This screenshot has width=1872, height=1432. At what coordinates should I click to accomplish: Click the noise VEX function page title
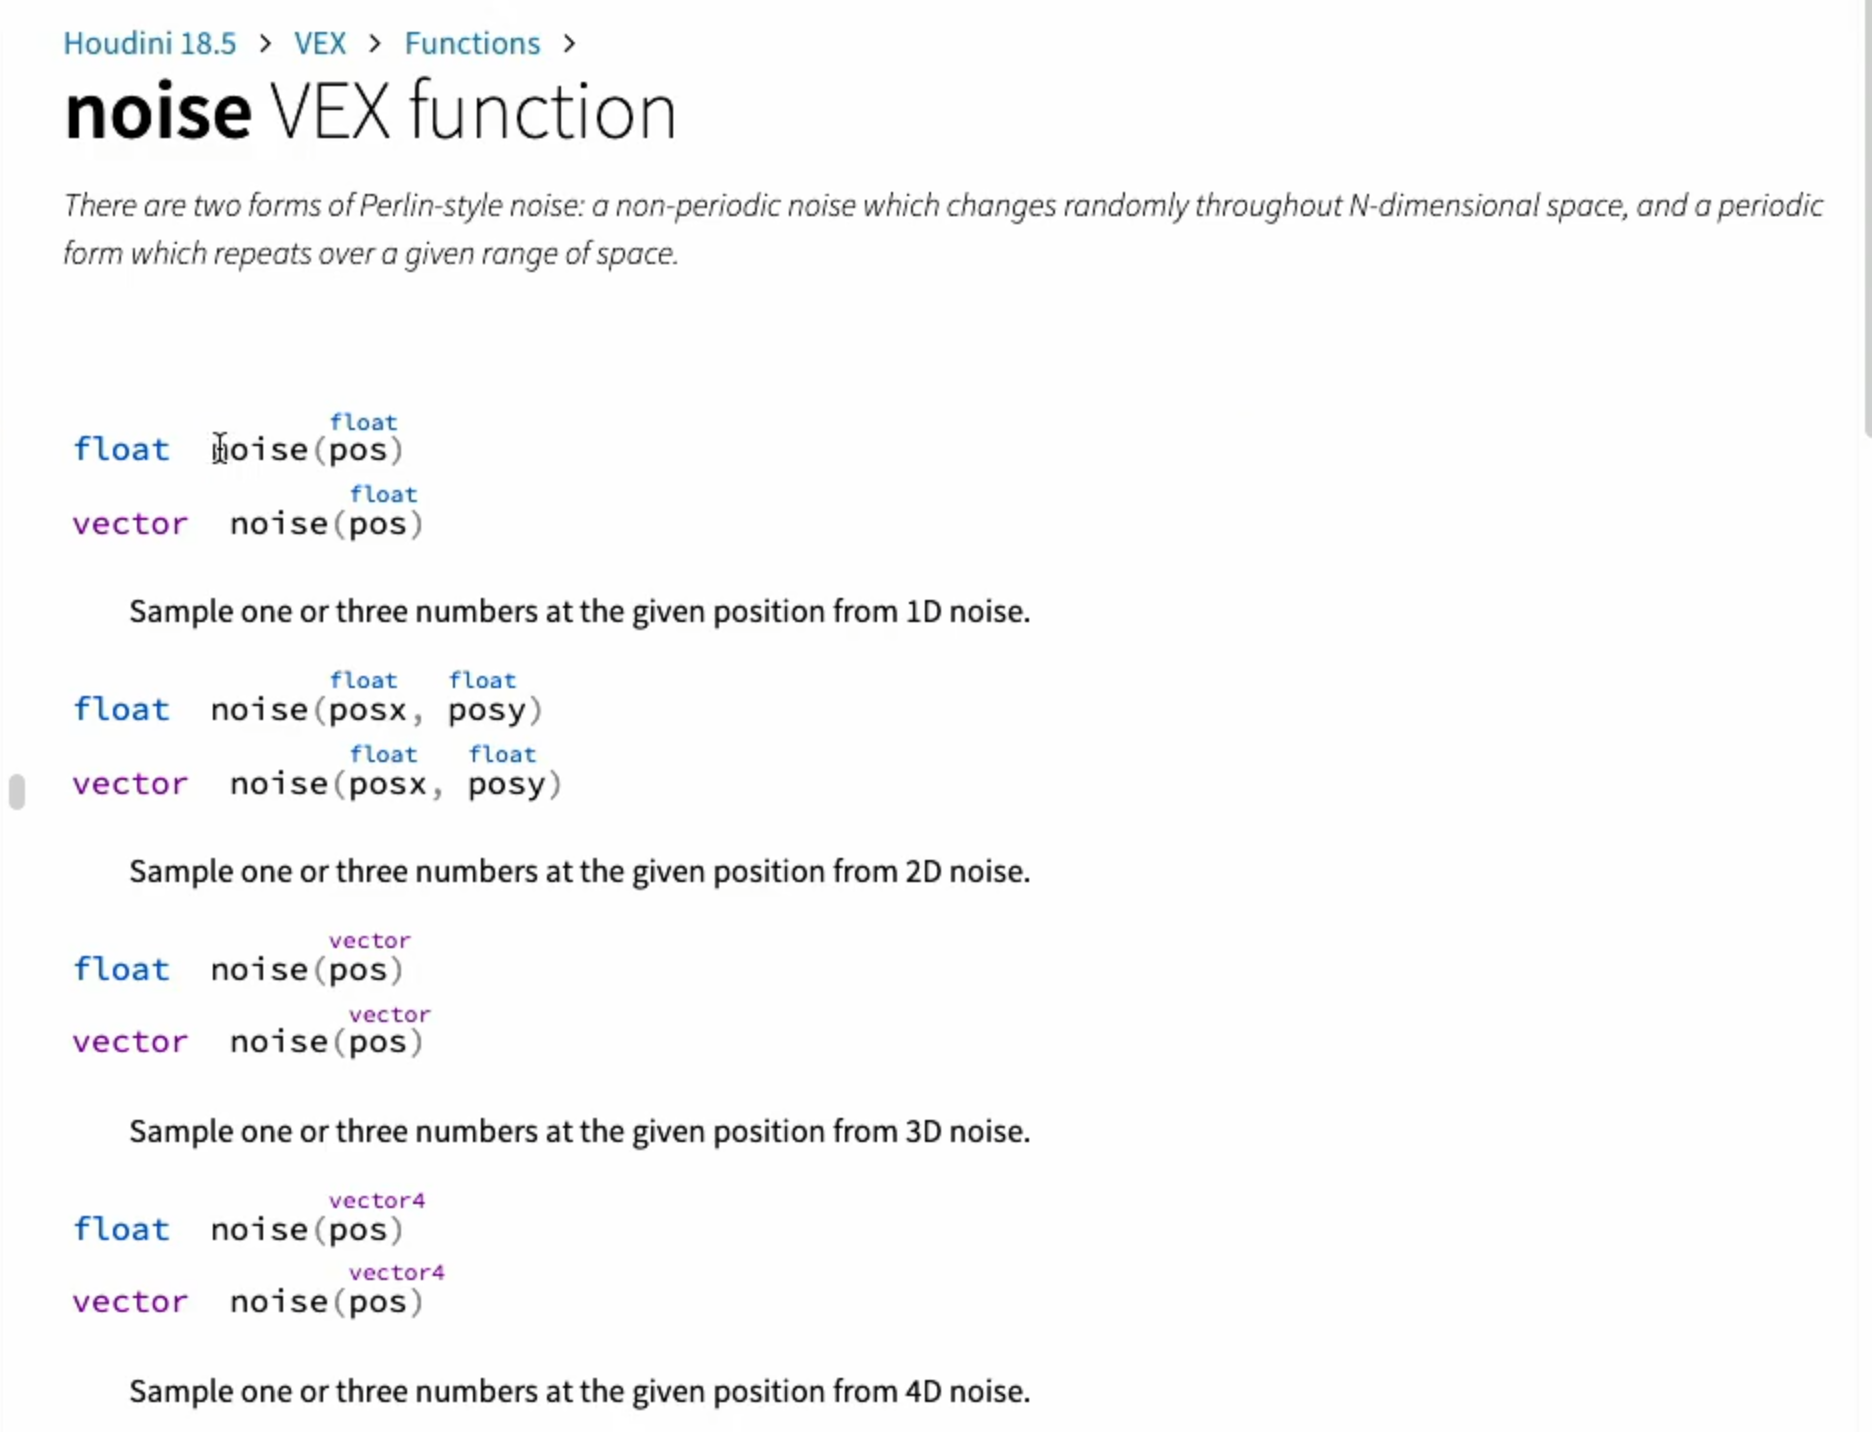[370, 110]
